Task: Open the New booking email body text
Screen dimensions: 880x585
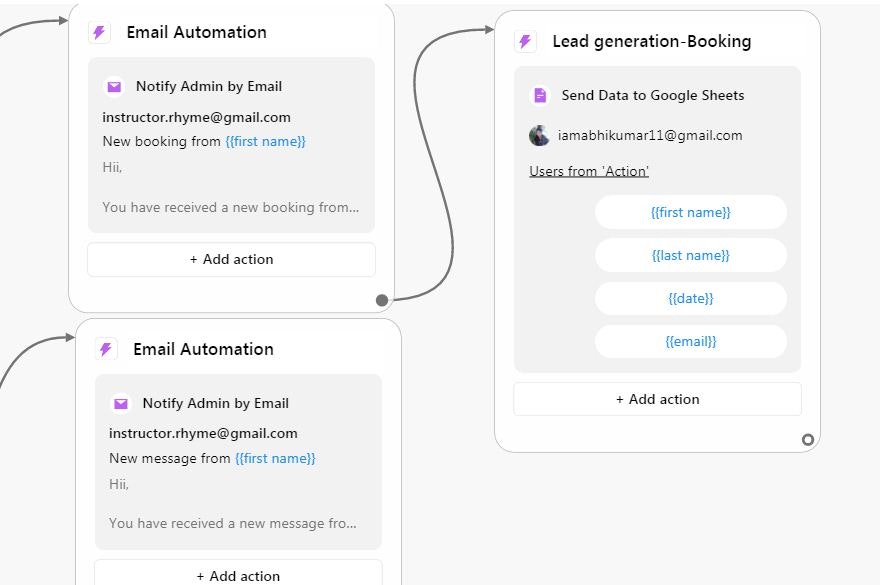Action: click(x=230, y=208)
